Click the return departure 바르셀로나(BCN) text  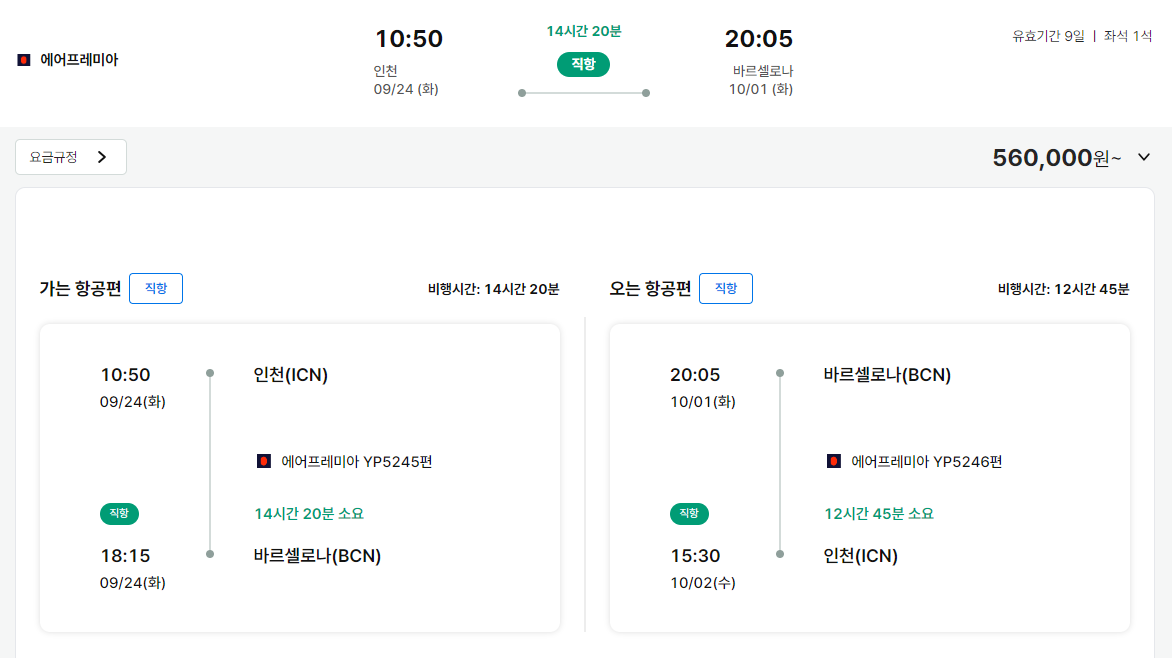tap(887, 375)
